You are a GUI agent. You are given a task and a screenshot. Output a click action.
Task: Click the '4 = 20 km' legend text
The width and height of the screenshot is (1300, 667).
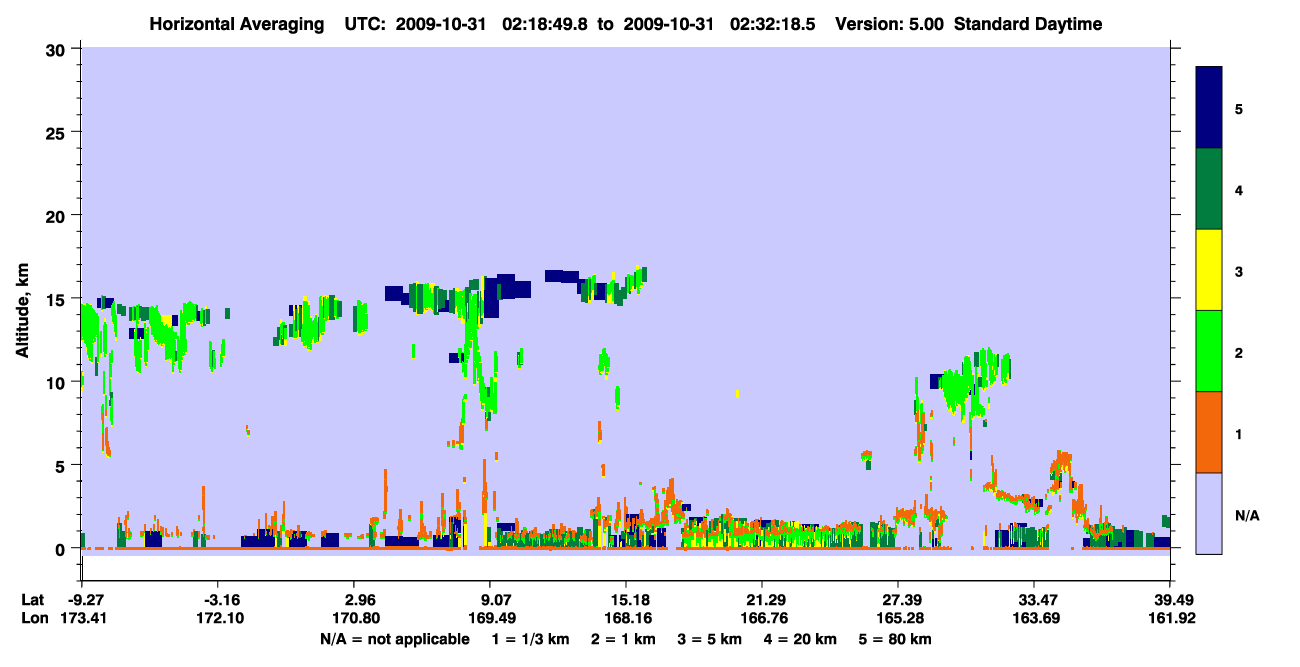point(806,639)
